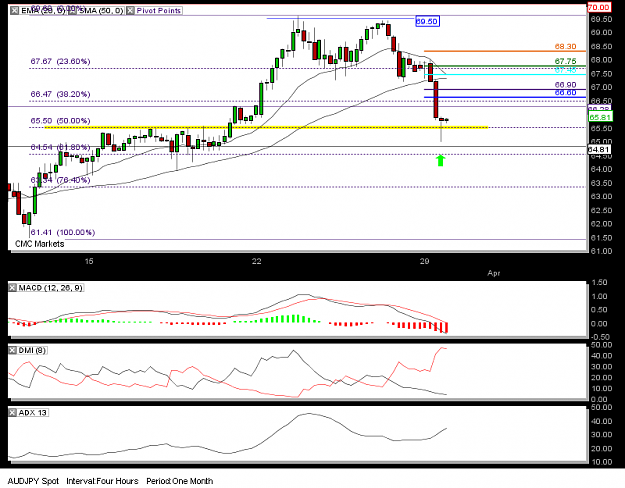This screenshot has width=625, height=488.
Task: Open the Pivot Points indicator label
Action: pyautogui.click(x=158, y=11)
